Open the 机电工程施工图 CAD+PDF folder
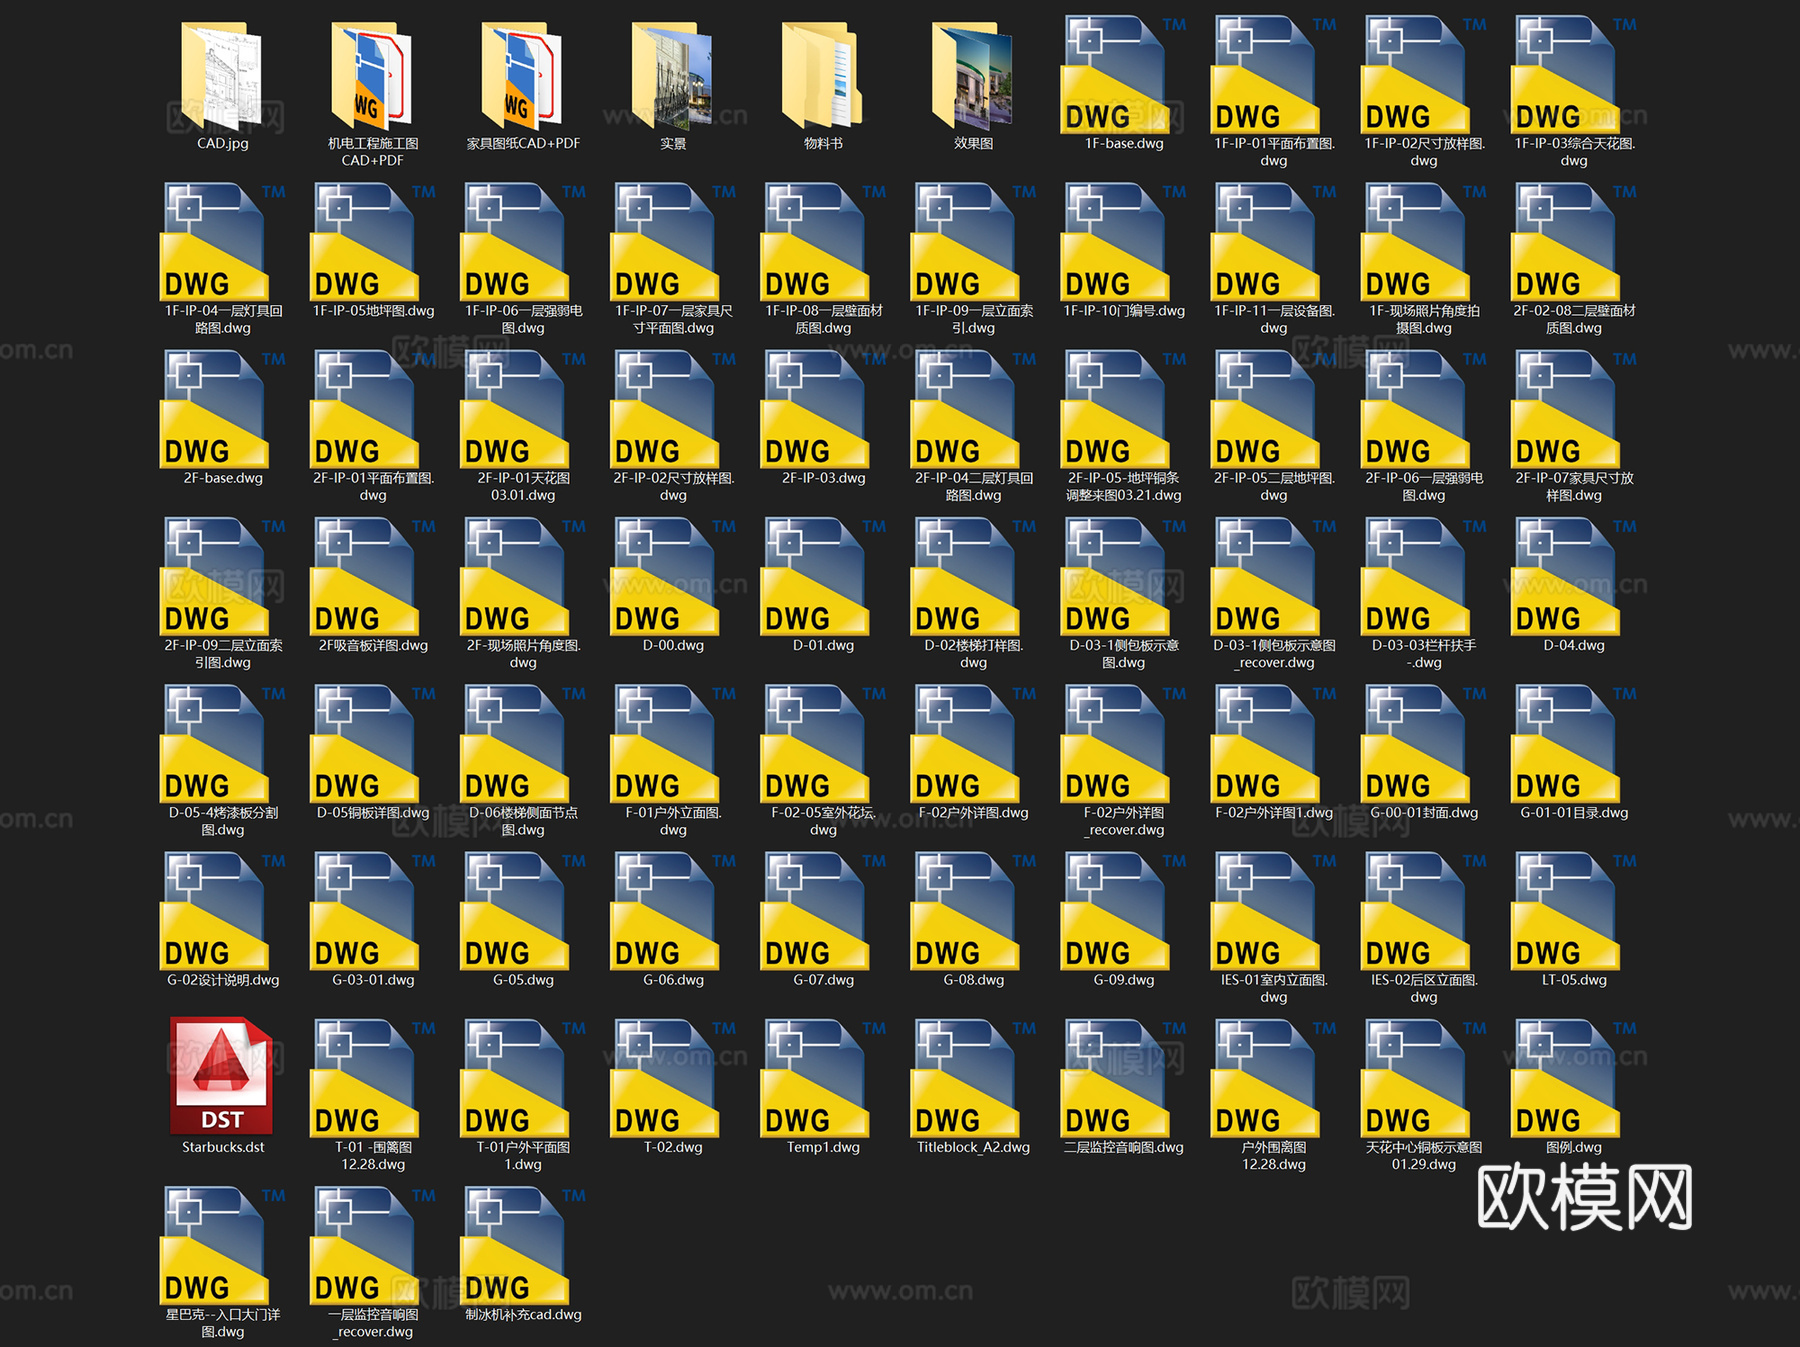 [372, 78]
